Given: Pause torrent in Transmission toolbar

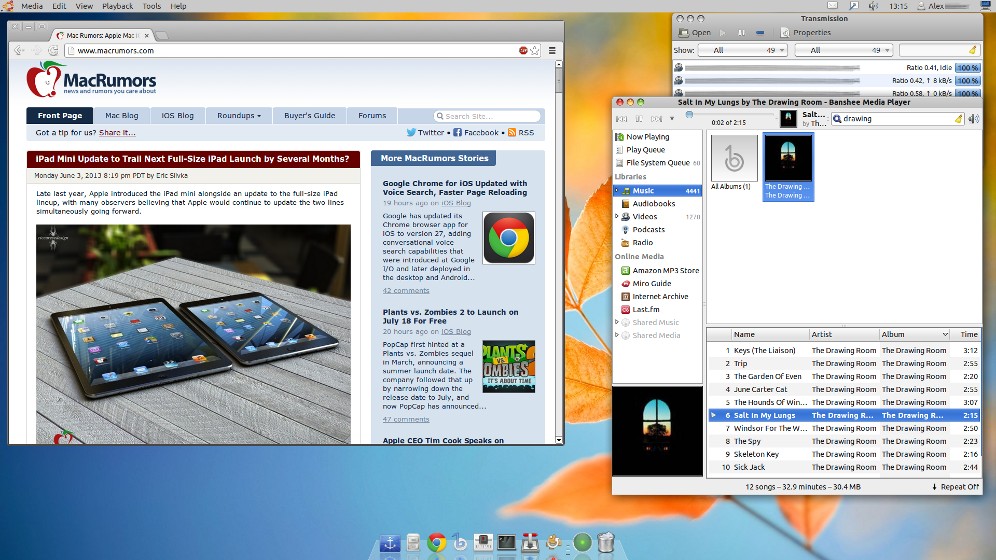Looking at the screenshot, I should tap(741, 32).
